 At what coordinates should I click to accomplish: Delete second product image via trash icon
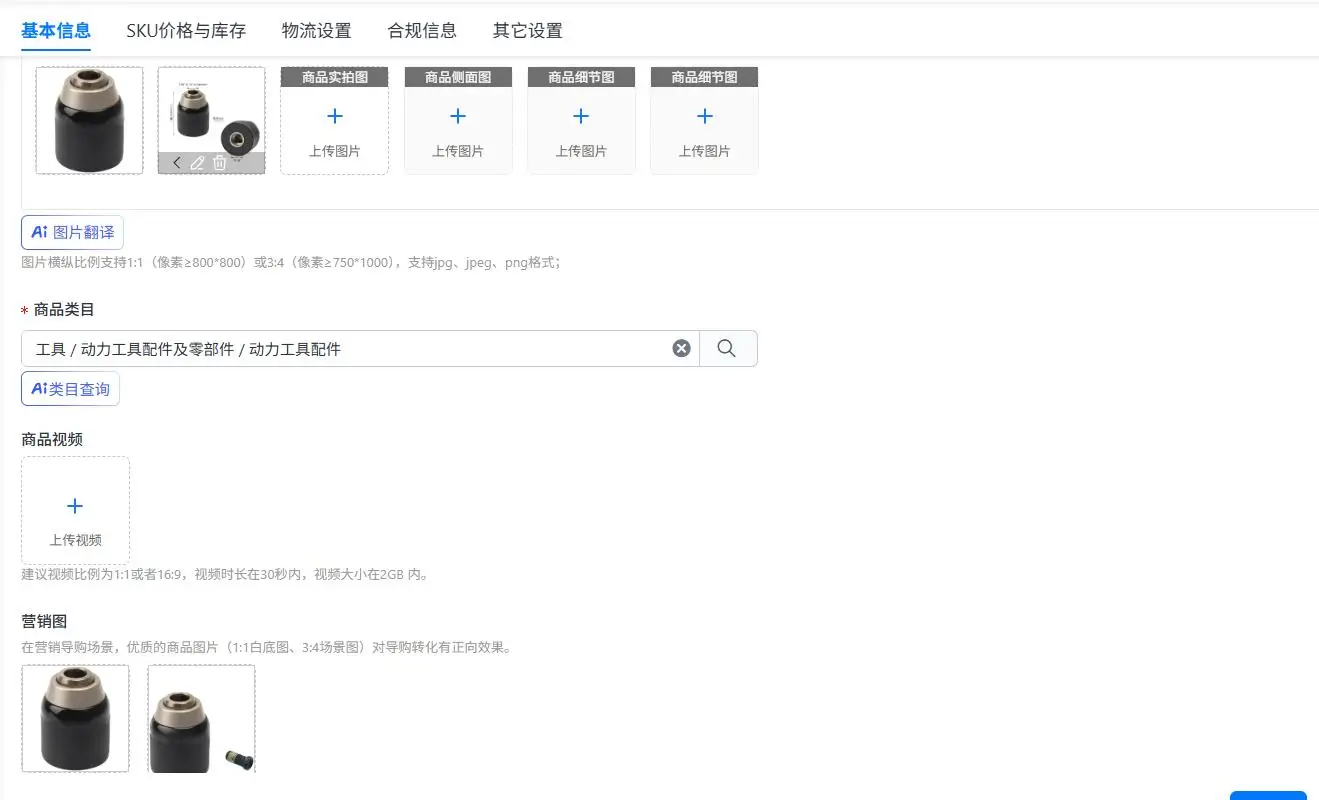[219, 163]
